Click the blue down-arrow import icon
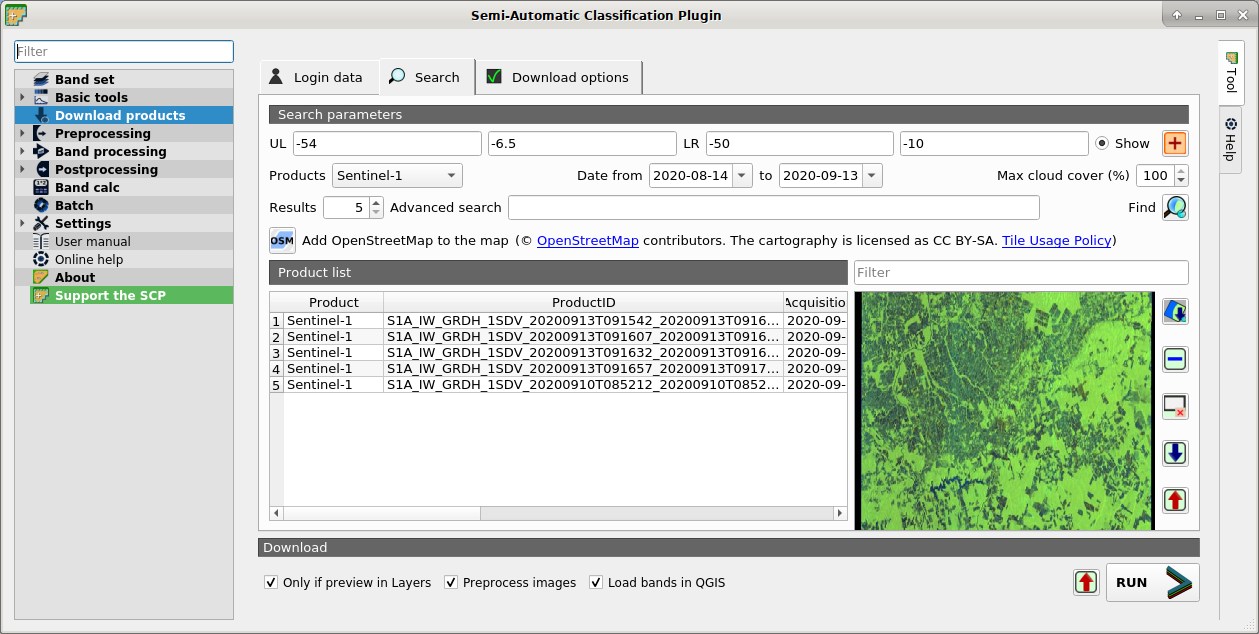 tap(1175, 453)
